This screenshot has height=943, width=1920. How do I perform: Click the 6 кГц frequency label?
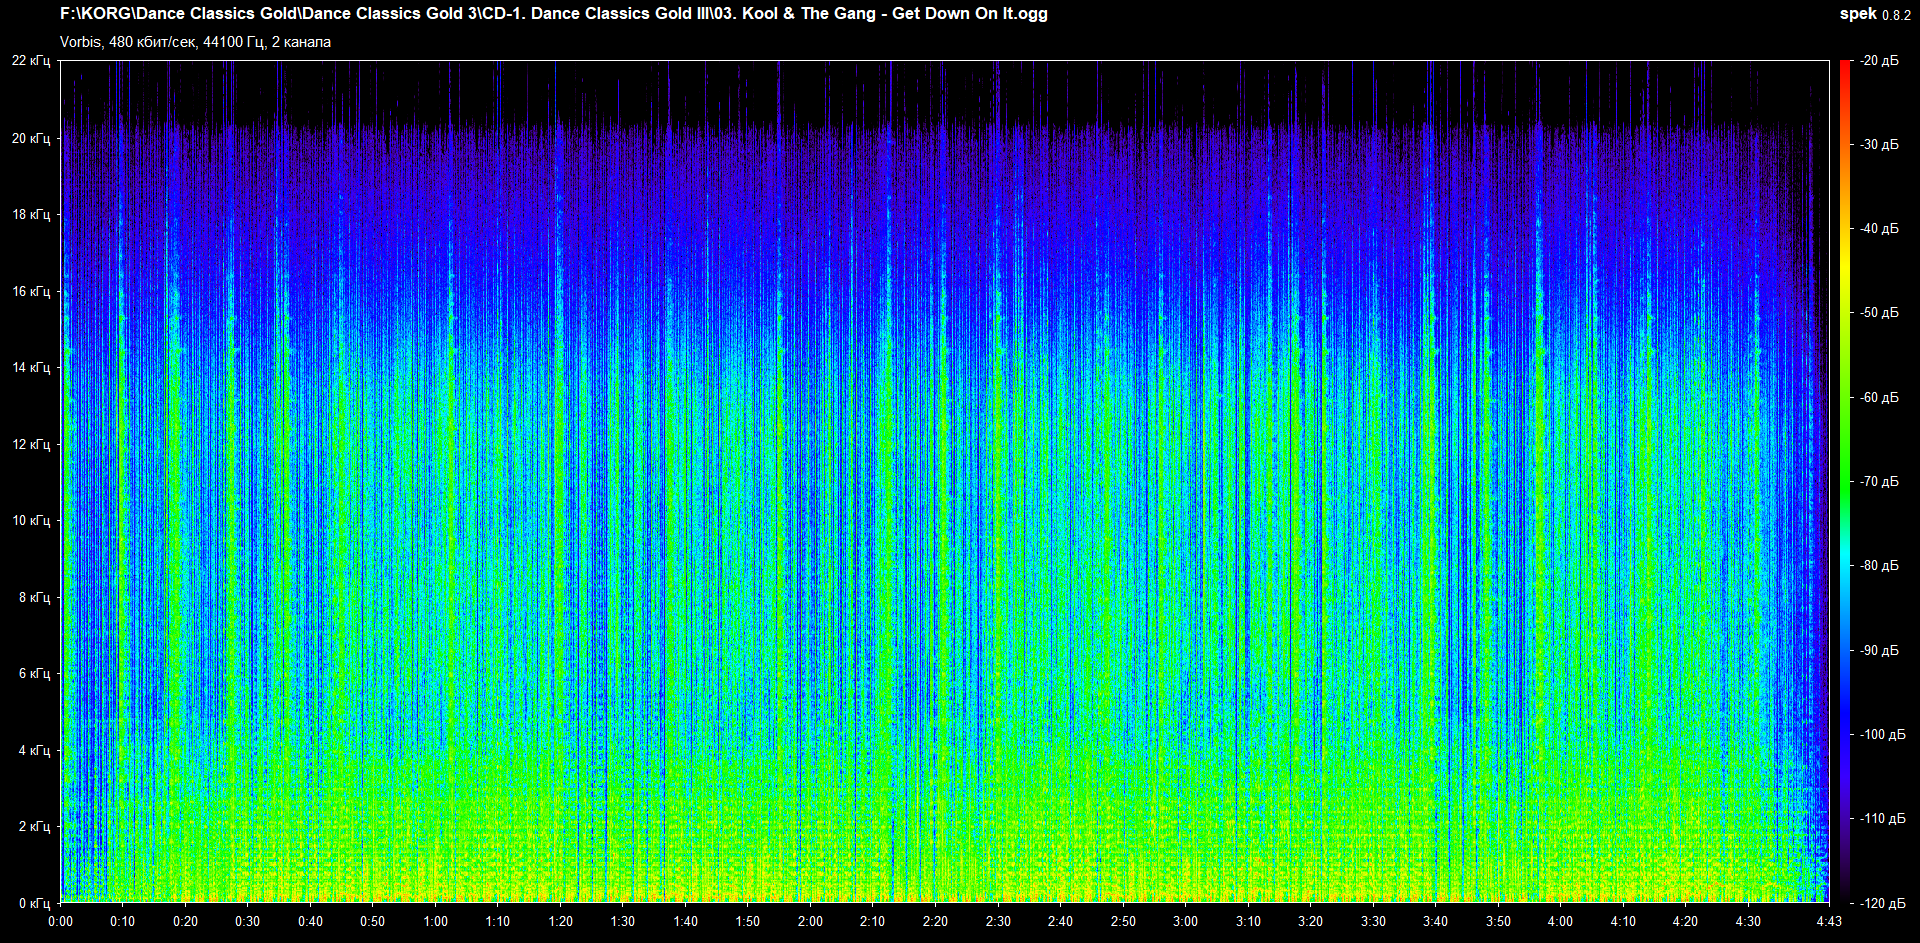tap(34, 673)
